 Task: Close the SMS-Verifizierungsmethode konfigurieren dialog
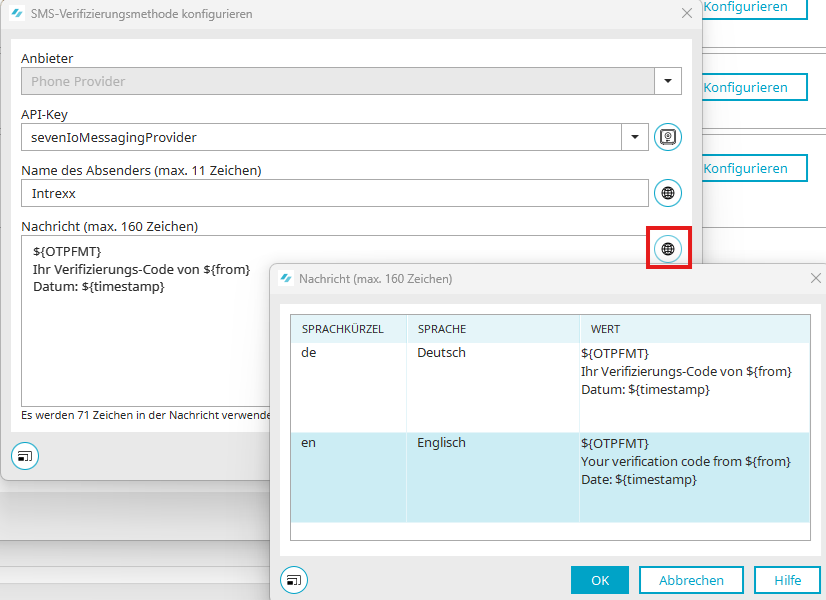(686, 14)
